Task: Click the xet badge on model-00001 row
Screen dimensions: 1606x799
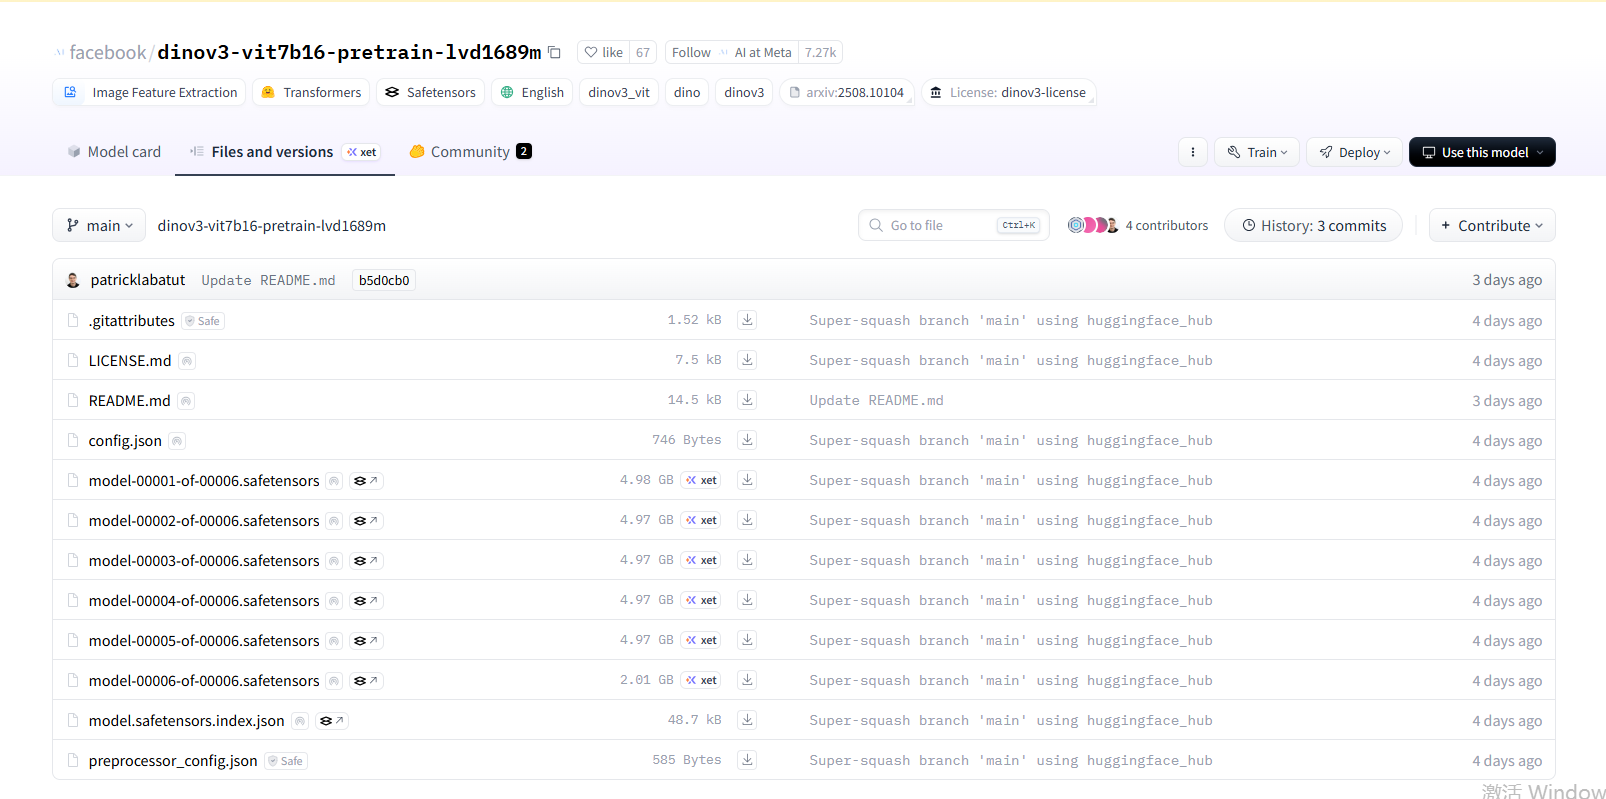Action: (701, 480)
